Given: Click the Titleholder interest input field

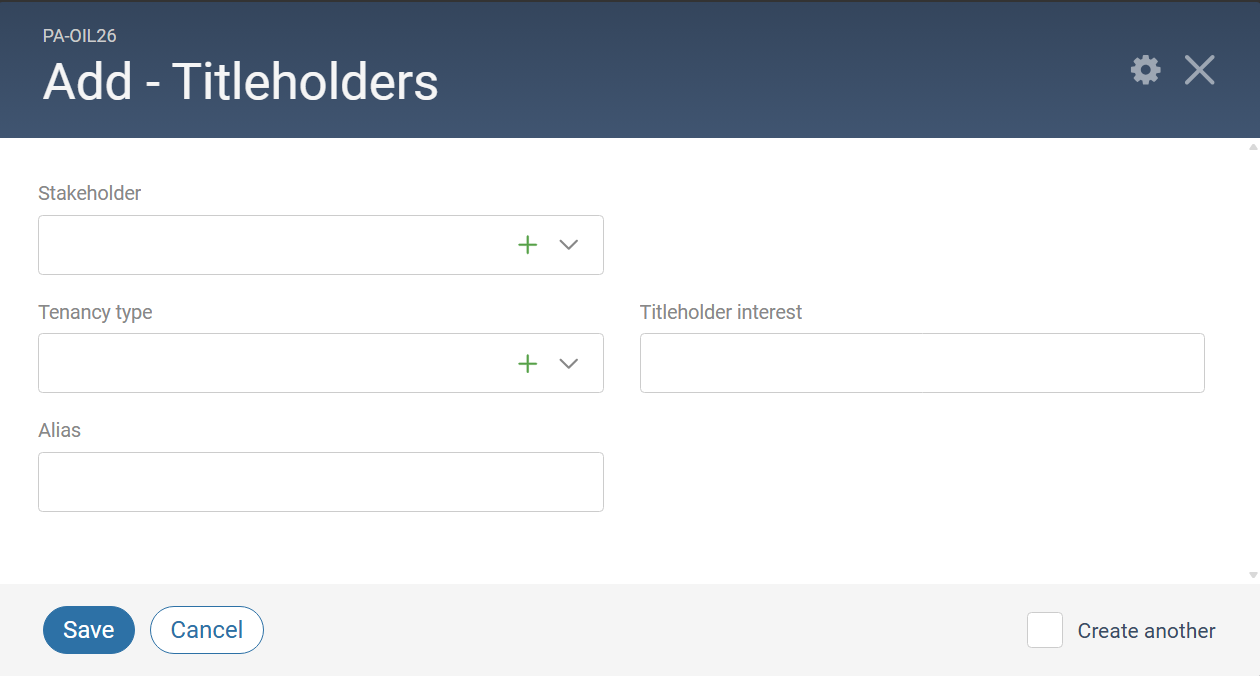Looking at the screenshot, I should pos(922,363).
